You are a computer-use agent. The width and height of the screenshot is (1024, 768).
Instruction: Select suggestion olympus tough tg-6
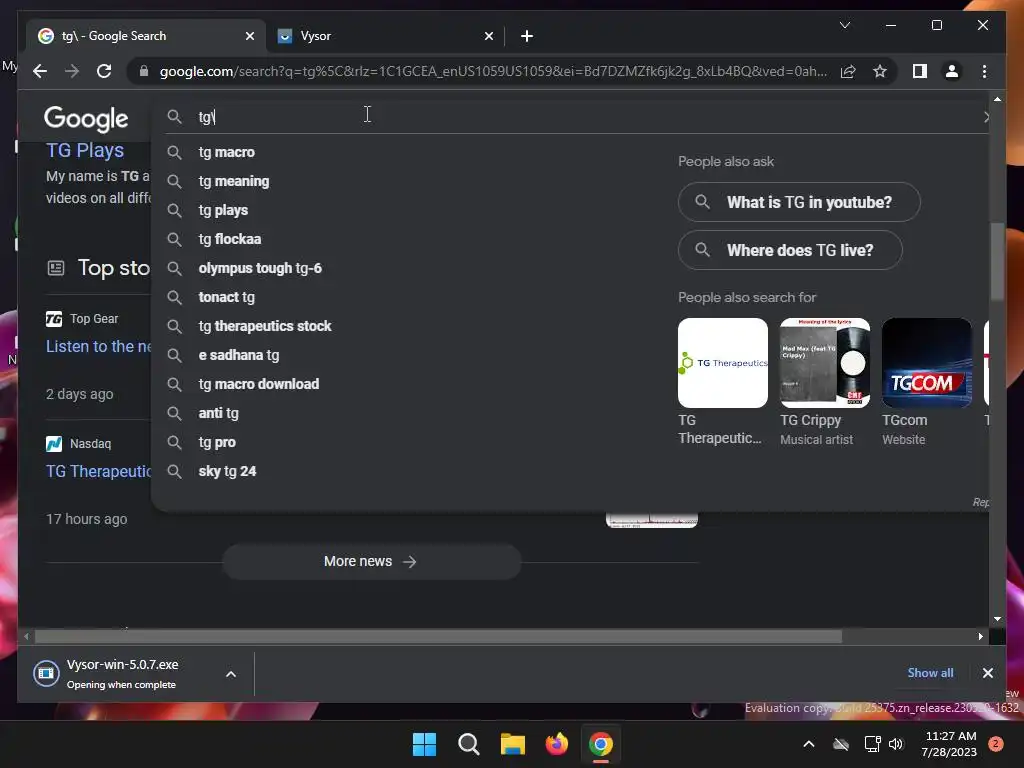(x=260, y=268)
